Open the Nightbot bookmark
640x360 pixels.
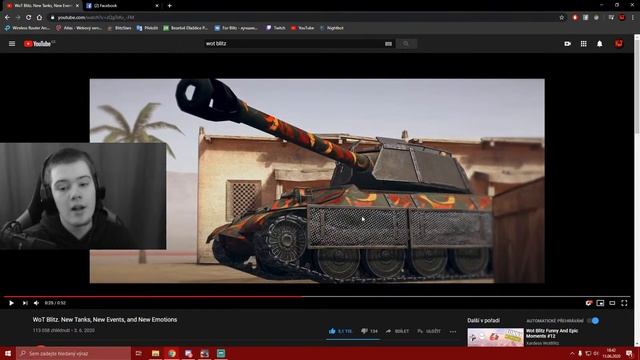[x=332, y=28]
